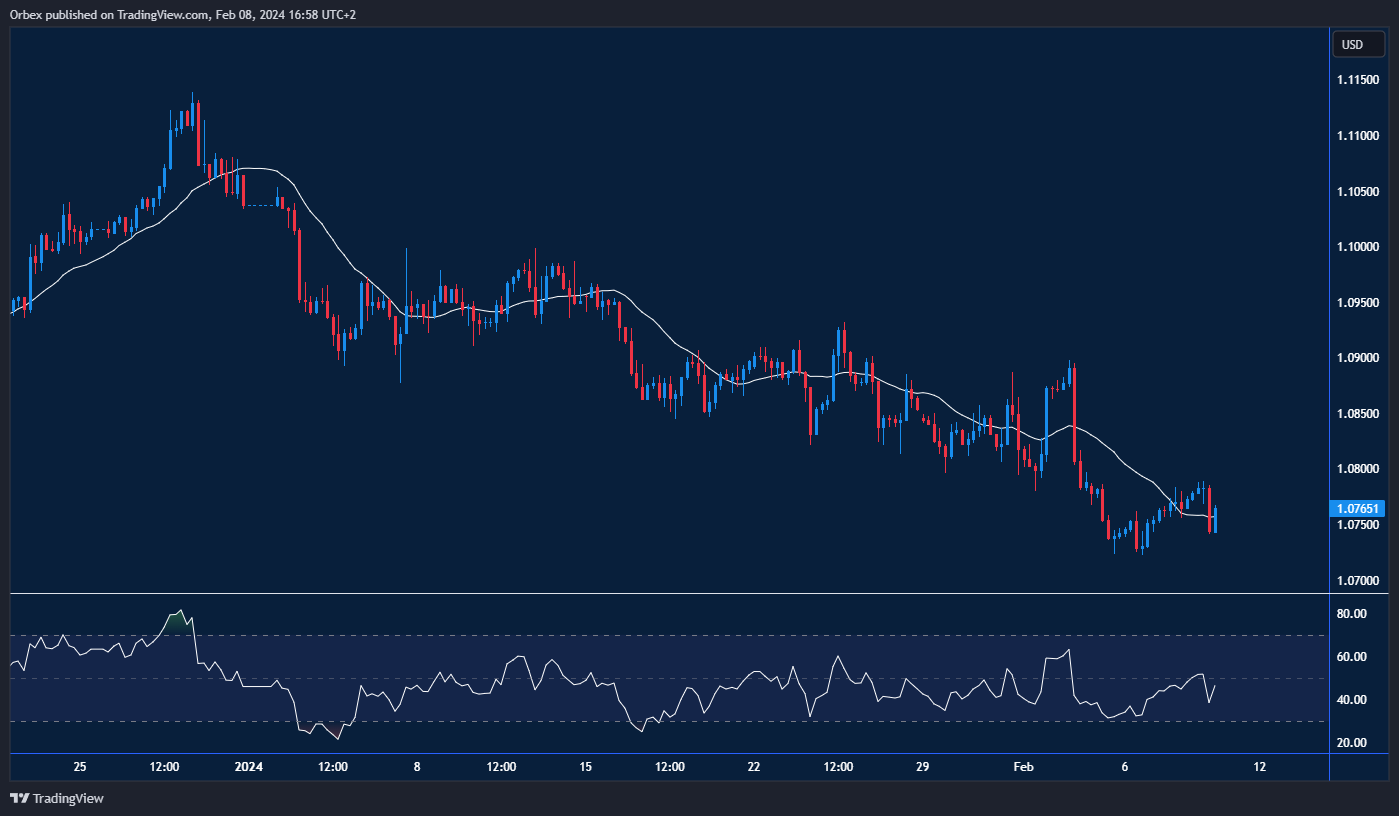Click the 25 date label on the time axis
1399x816 pixels.
(x=79, y=767)
